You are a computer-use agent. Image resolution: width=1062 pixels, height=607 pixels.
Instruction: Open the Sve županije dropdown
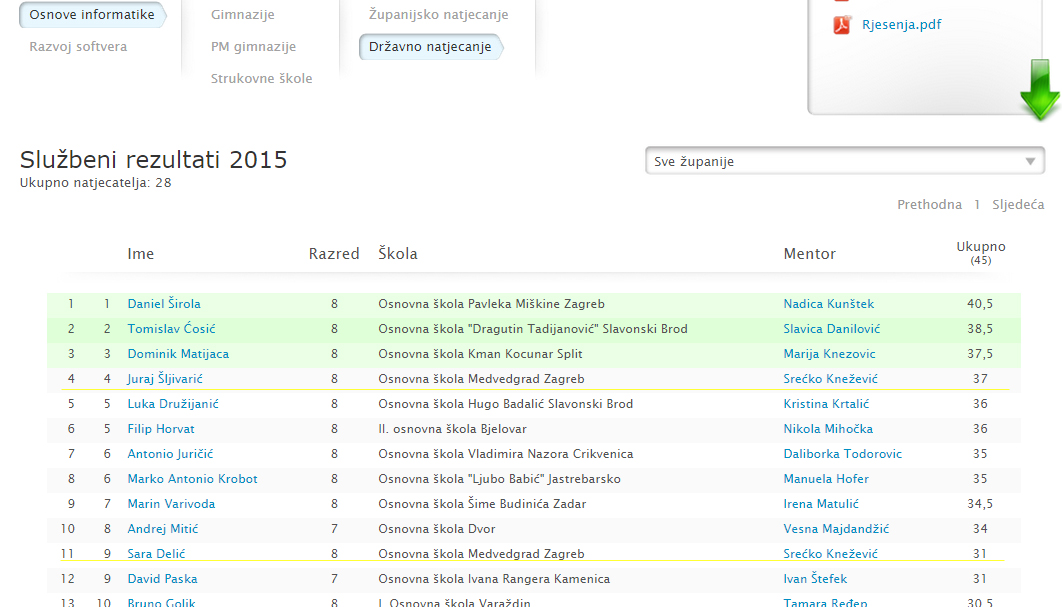click(844, 161)
